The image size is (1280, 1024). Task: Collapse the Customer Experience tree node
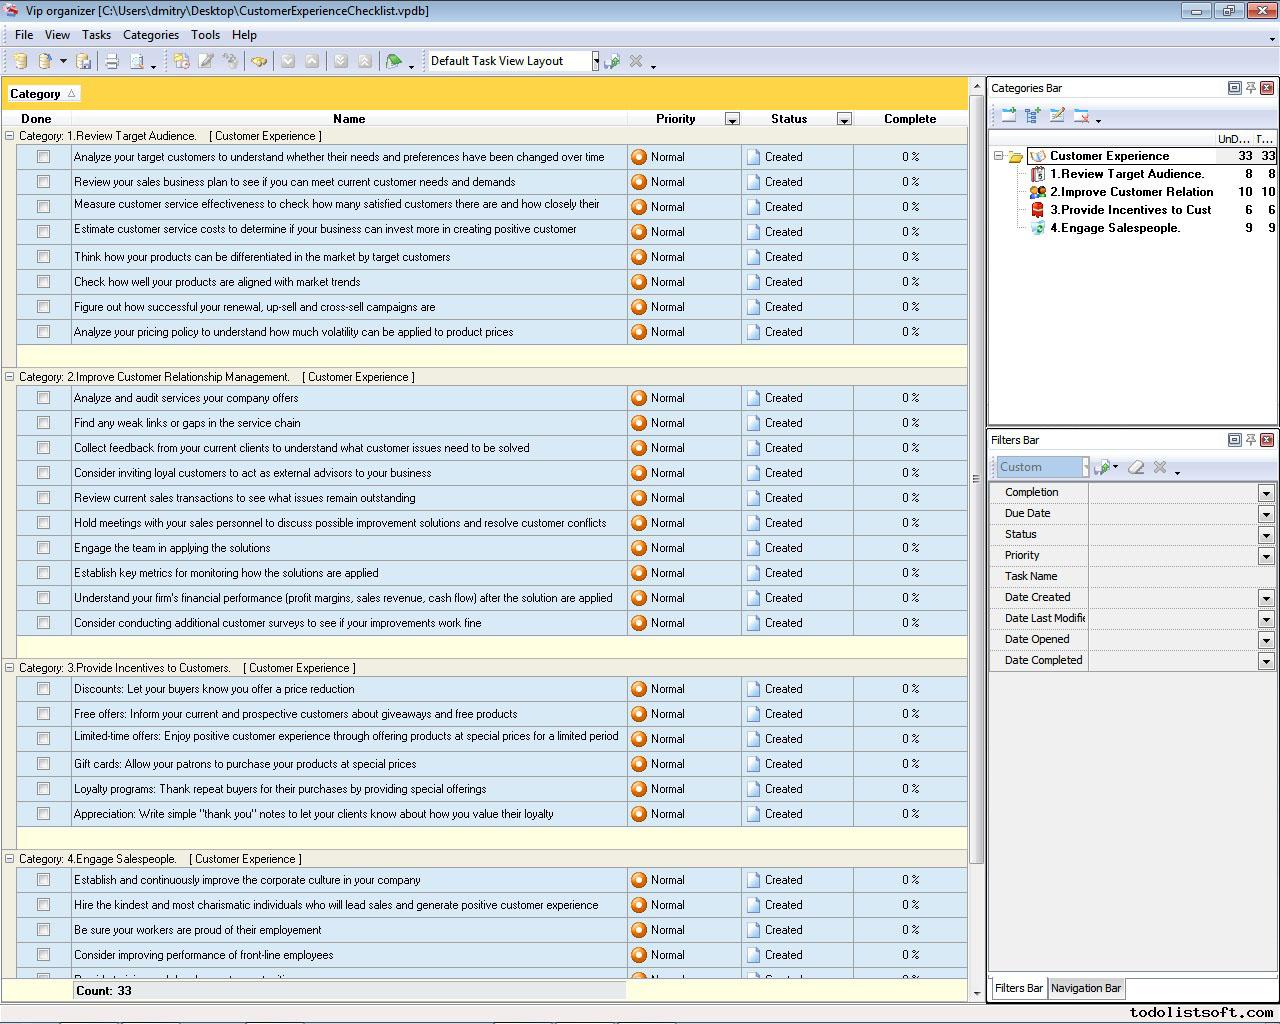(x=998, y=156)
